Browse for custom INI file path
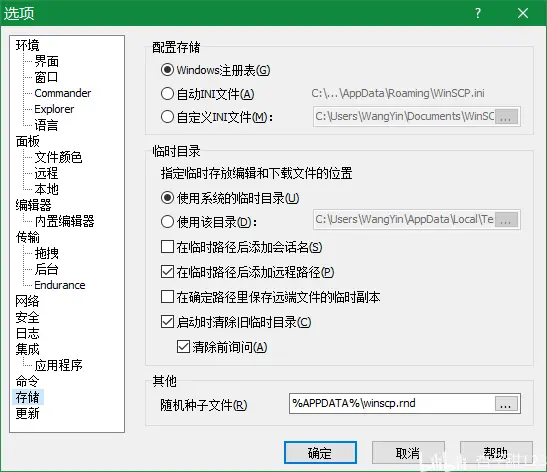The height and width of the screenshot is (472, 547). [506, 117]
